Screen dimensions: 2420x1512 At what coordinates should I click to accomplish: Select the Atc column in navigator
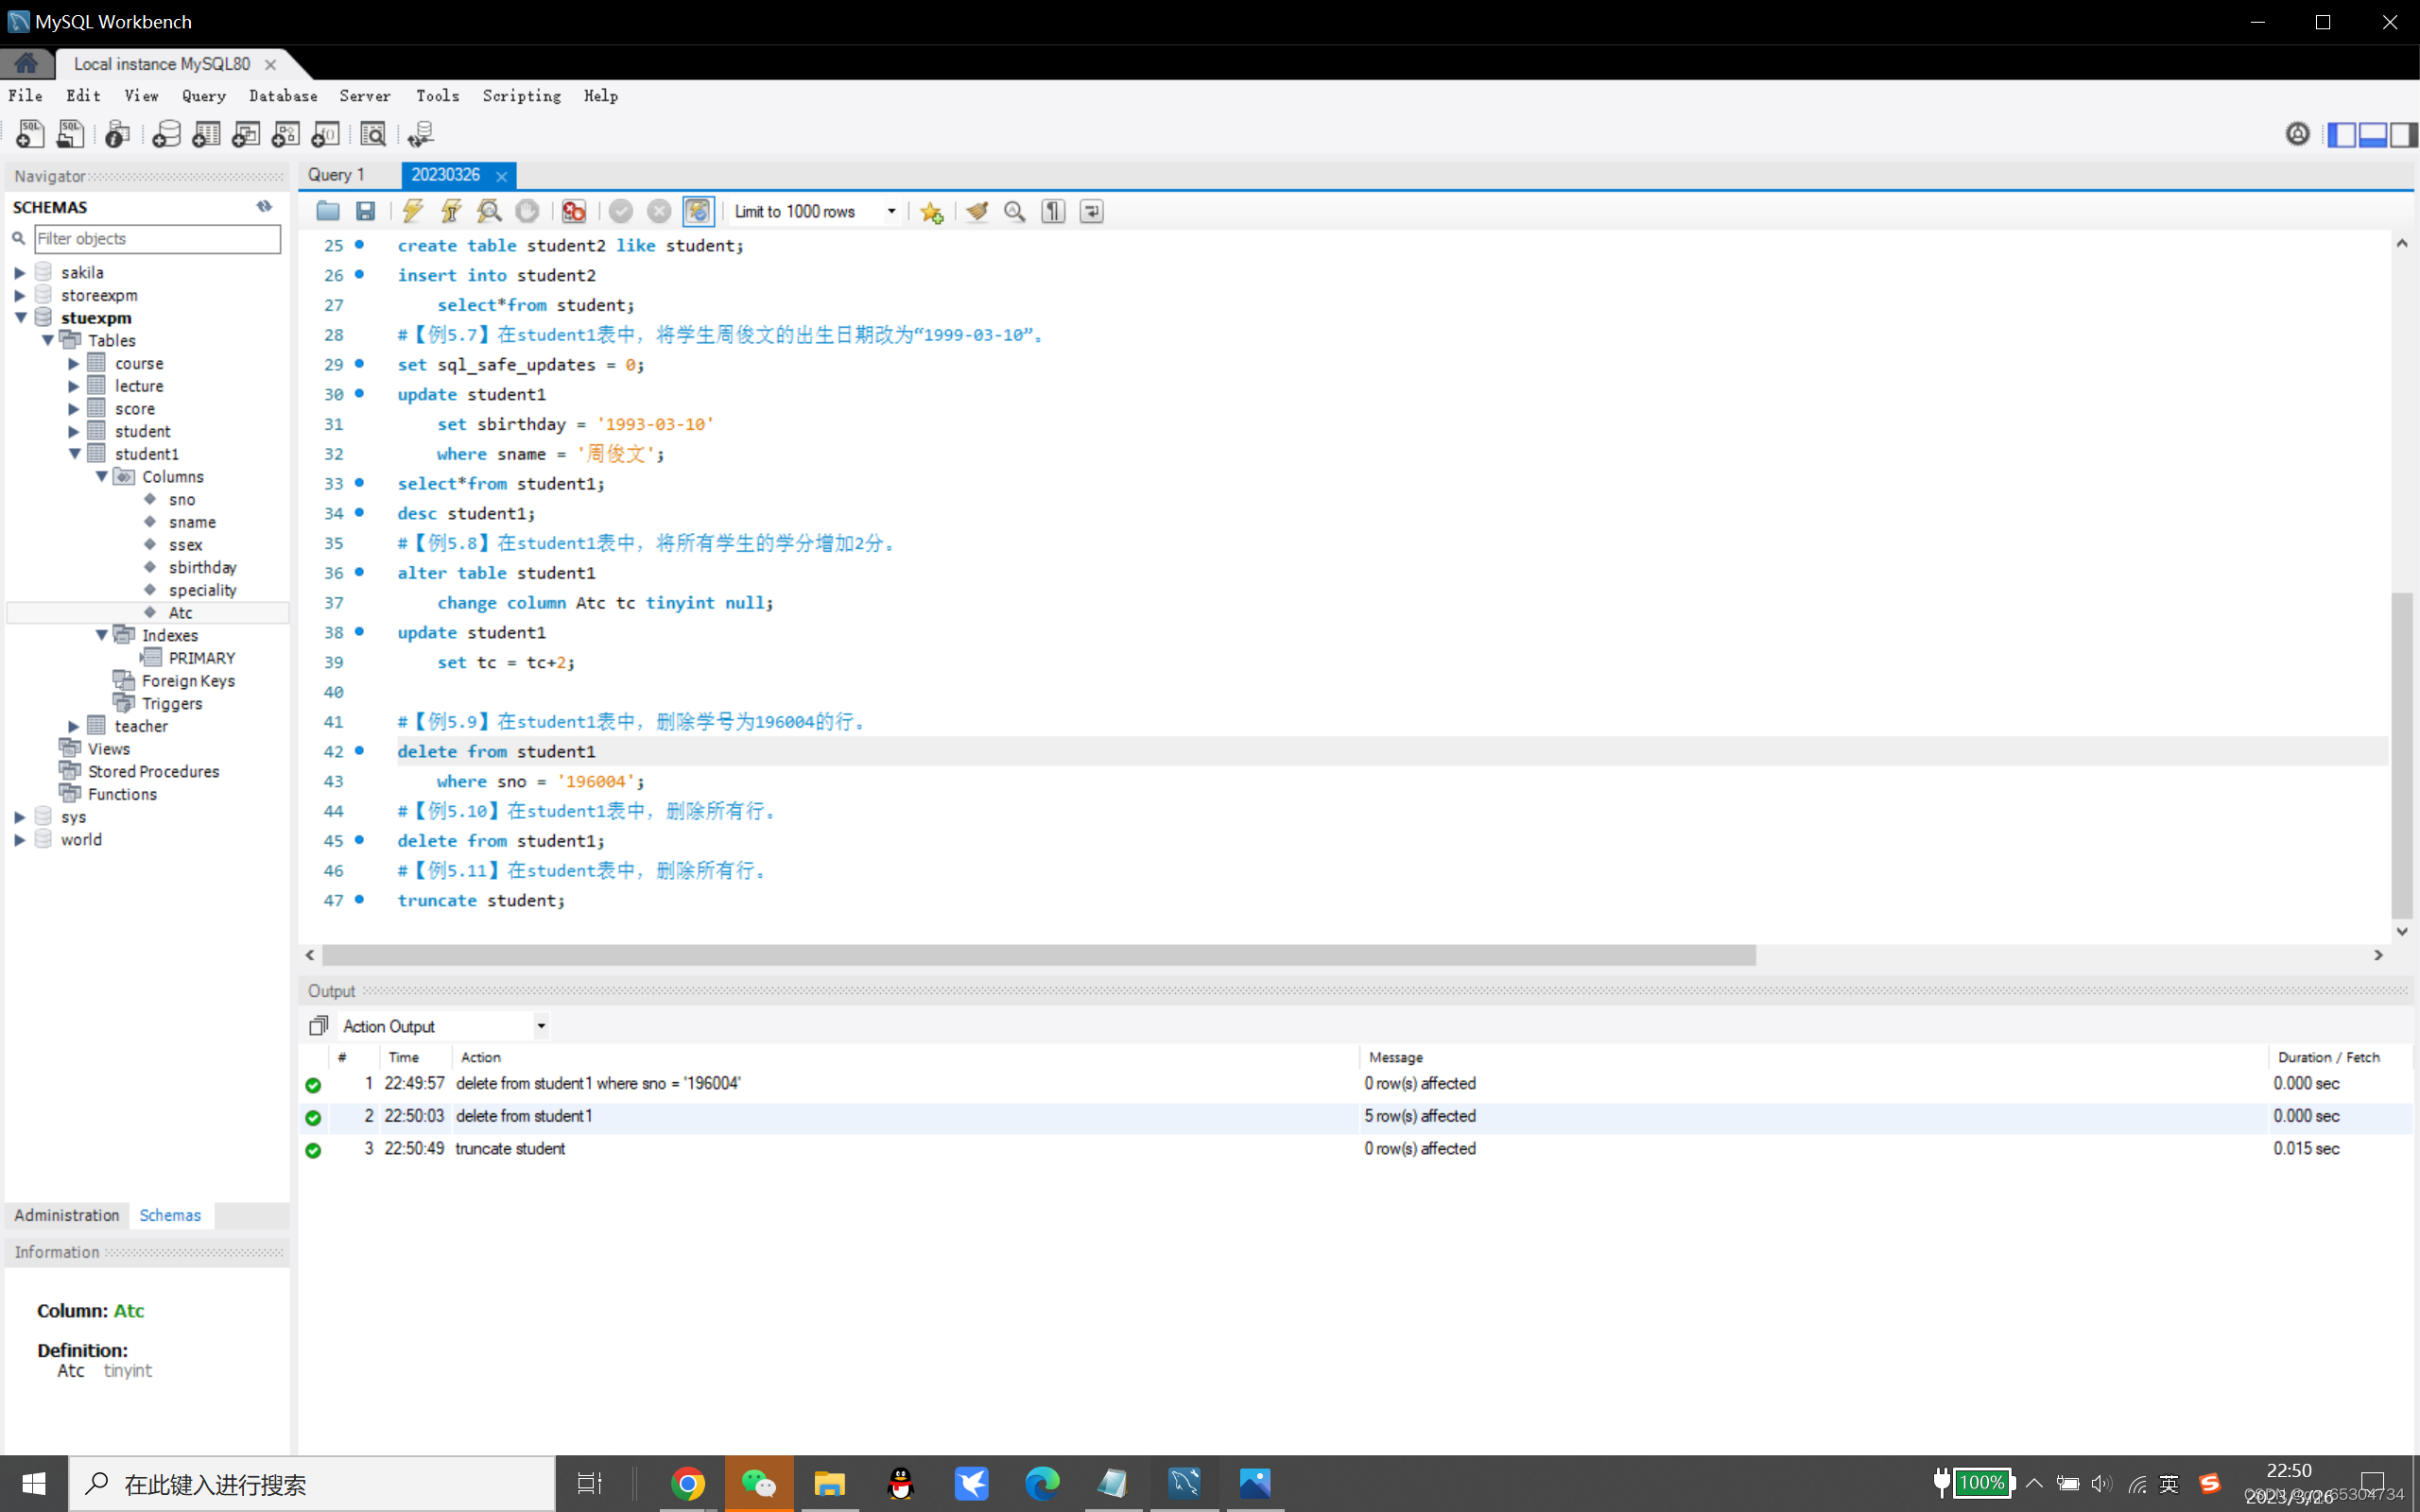pyautogui.click(x=180, y=612)
